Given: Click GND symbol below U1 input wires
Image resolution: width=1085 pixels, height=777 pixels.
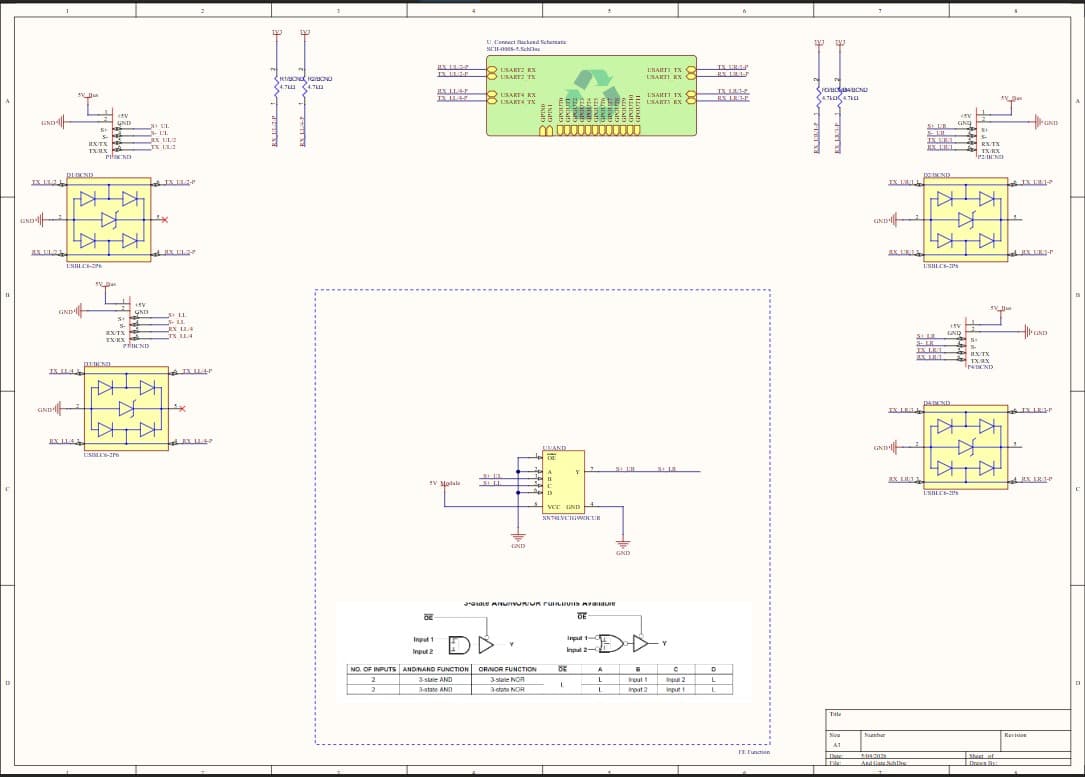Looking at the screenshot, I should 518,539.
